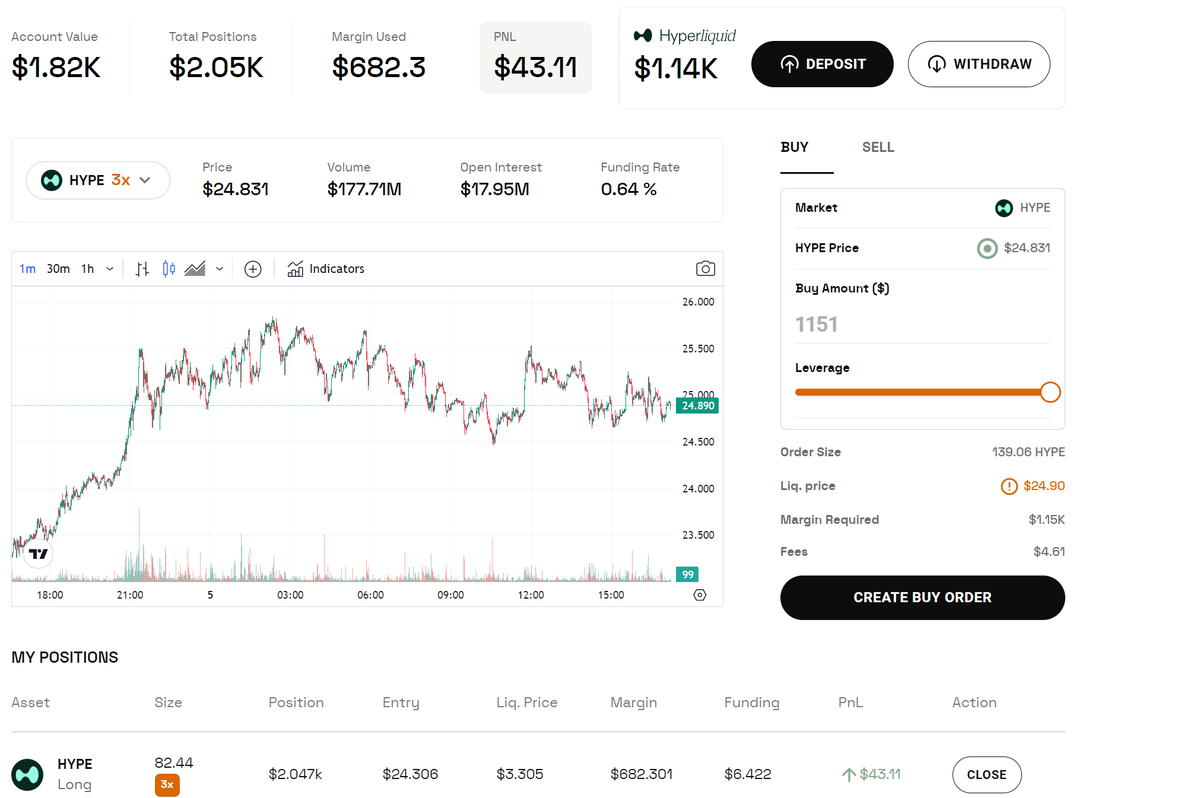
Task: Click the TradingView logo on the chart
Action: (38, 553)
